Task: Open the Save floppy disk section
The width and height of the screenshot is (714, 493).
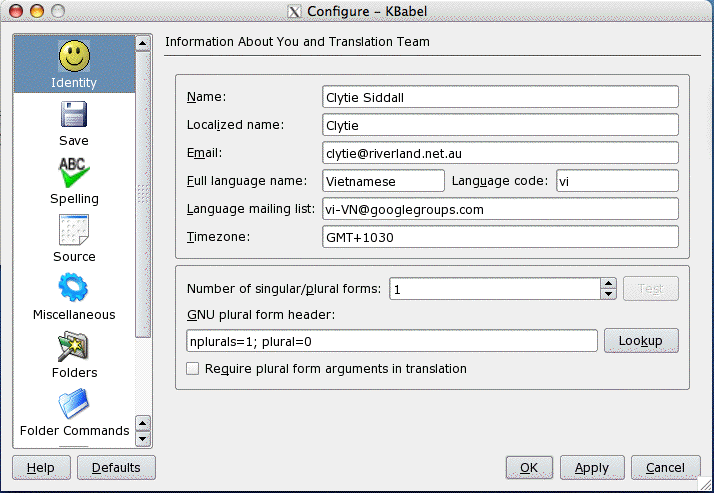Action: (x=74, y=114)
